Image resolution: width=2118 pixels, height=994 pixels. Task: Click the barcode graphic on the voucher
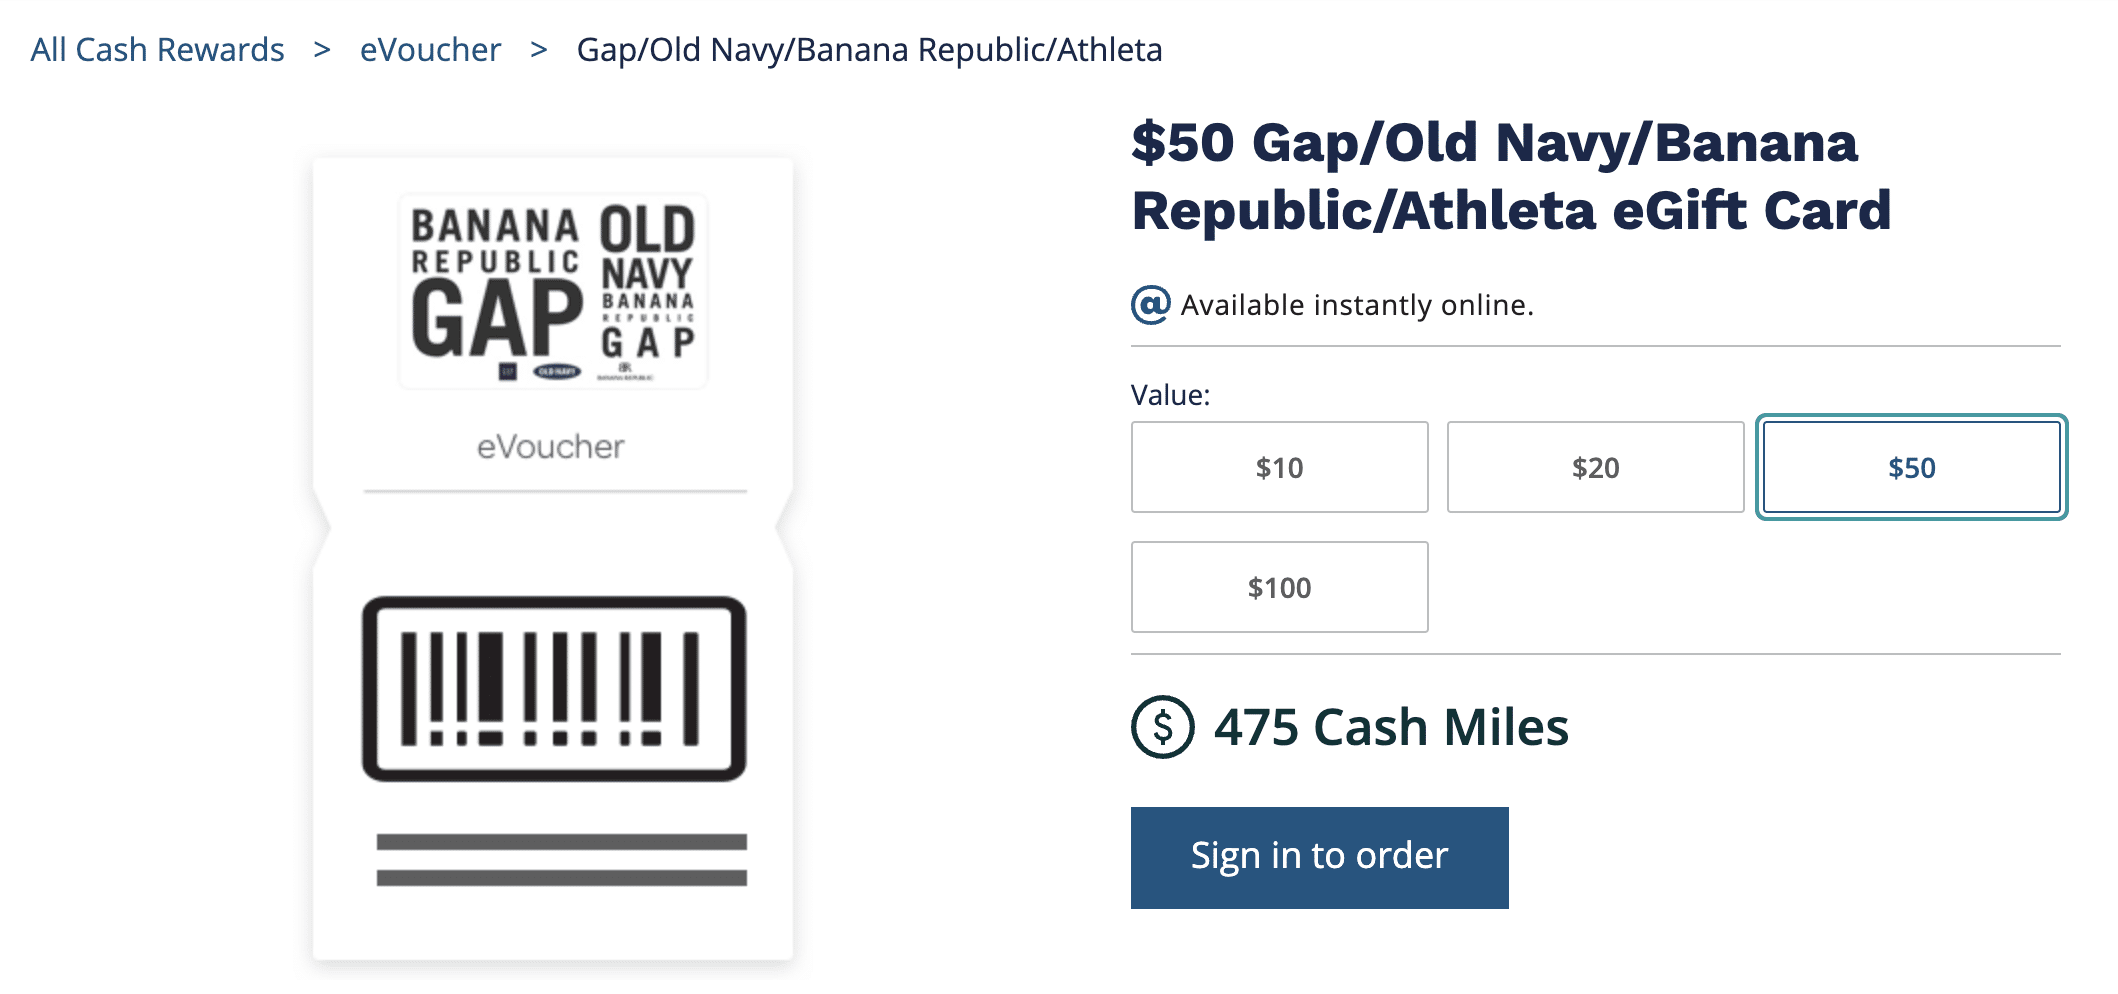[554, 689]
